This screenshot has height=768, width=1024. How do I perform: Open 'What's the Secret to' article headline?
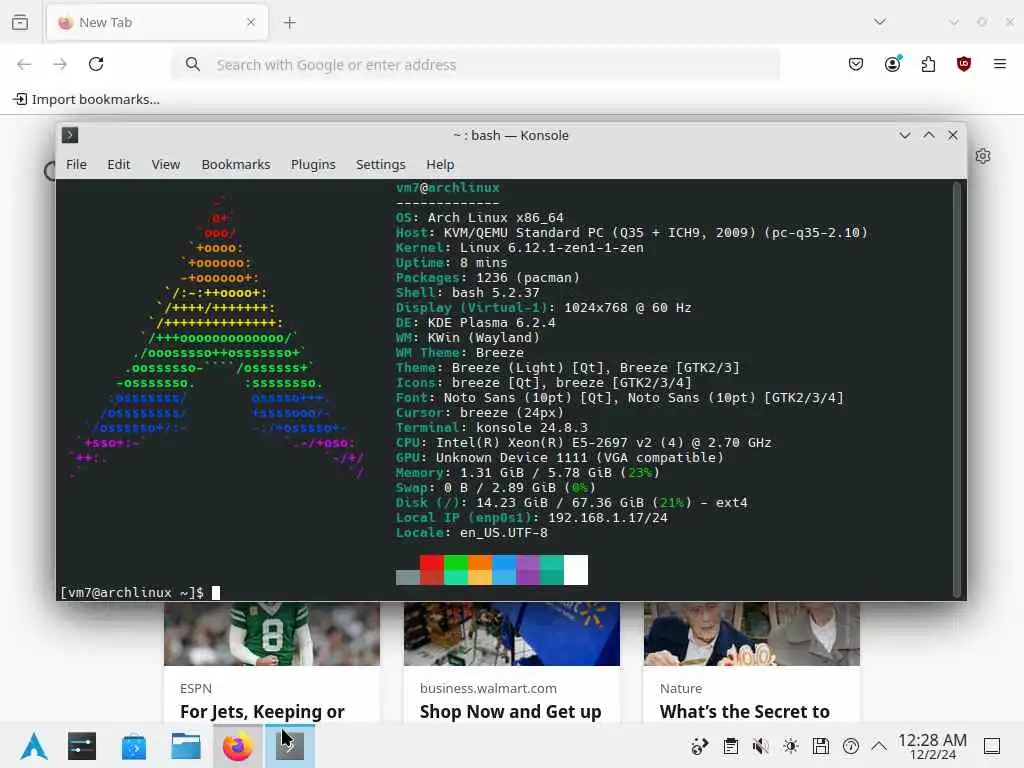tap(744, 712)
